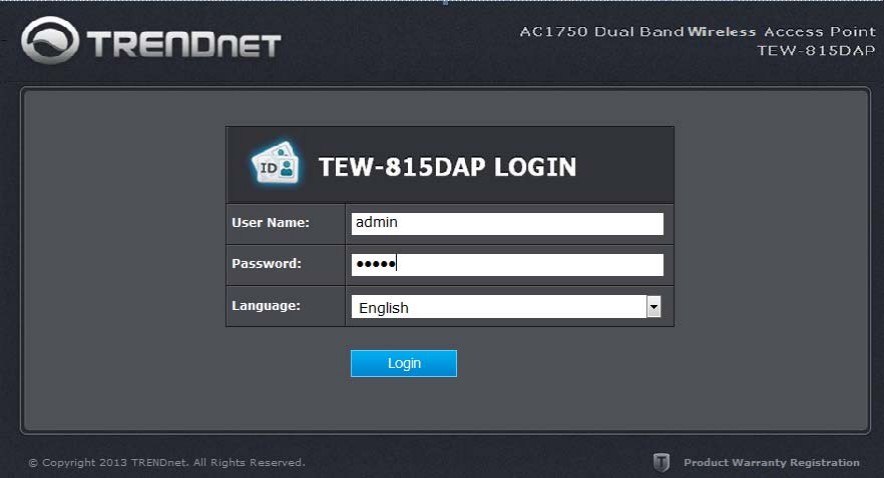The height and width of the screenshot is (478, 884).
Task: Click the TEW-815DAP model text top right
Action: [x=816, y=51]
